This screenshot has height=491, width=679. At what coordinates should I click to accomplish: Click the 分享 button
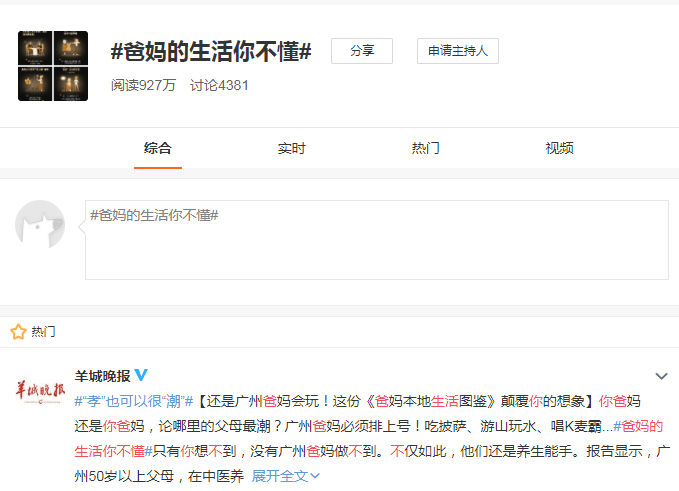point(361,51)
